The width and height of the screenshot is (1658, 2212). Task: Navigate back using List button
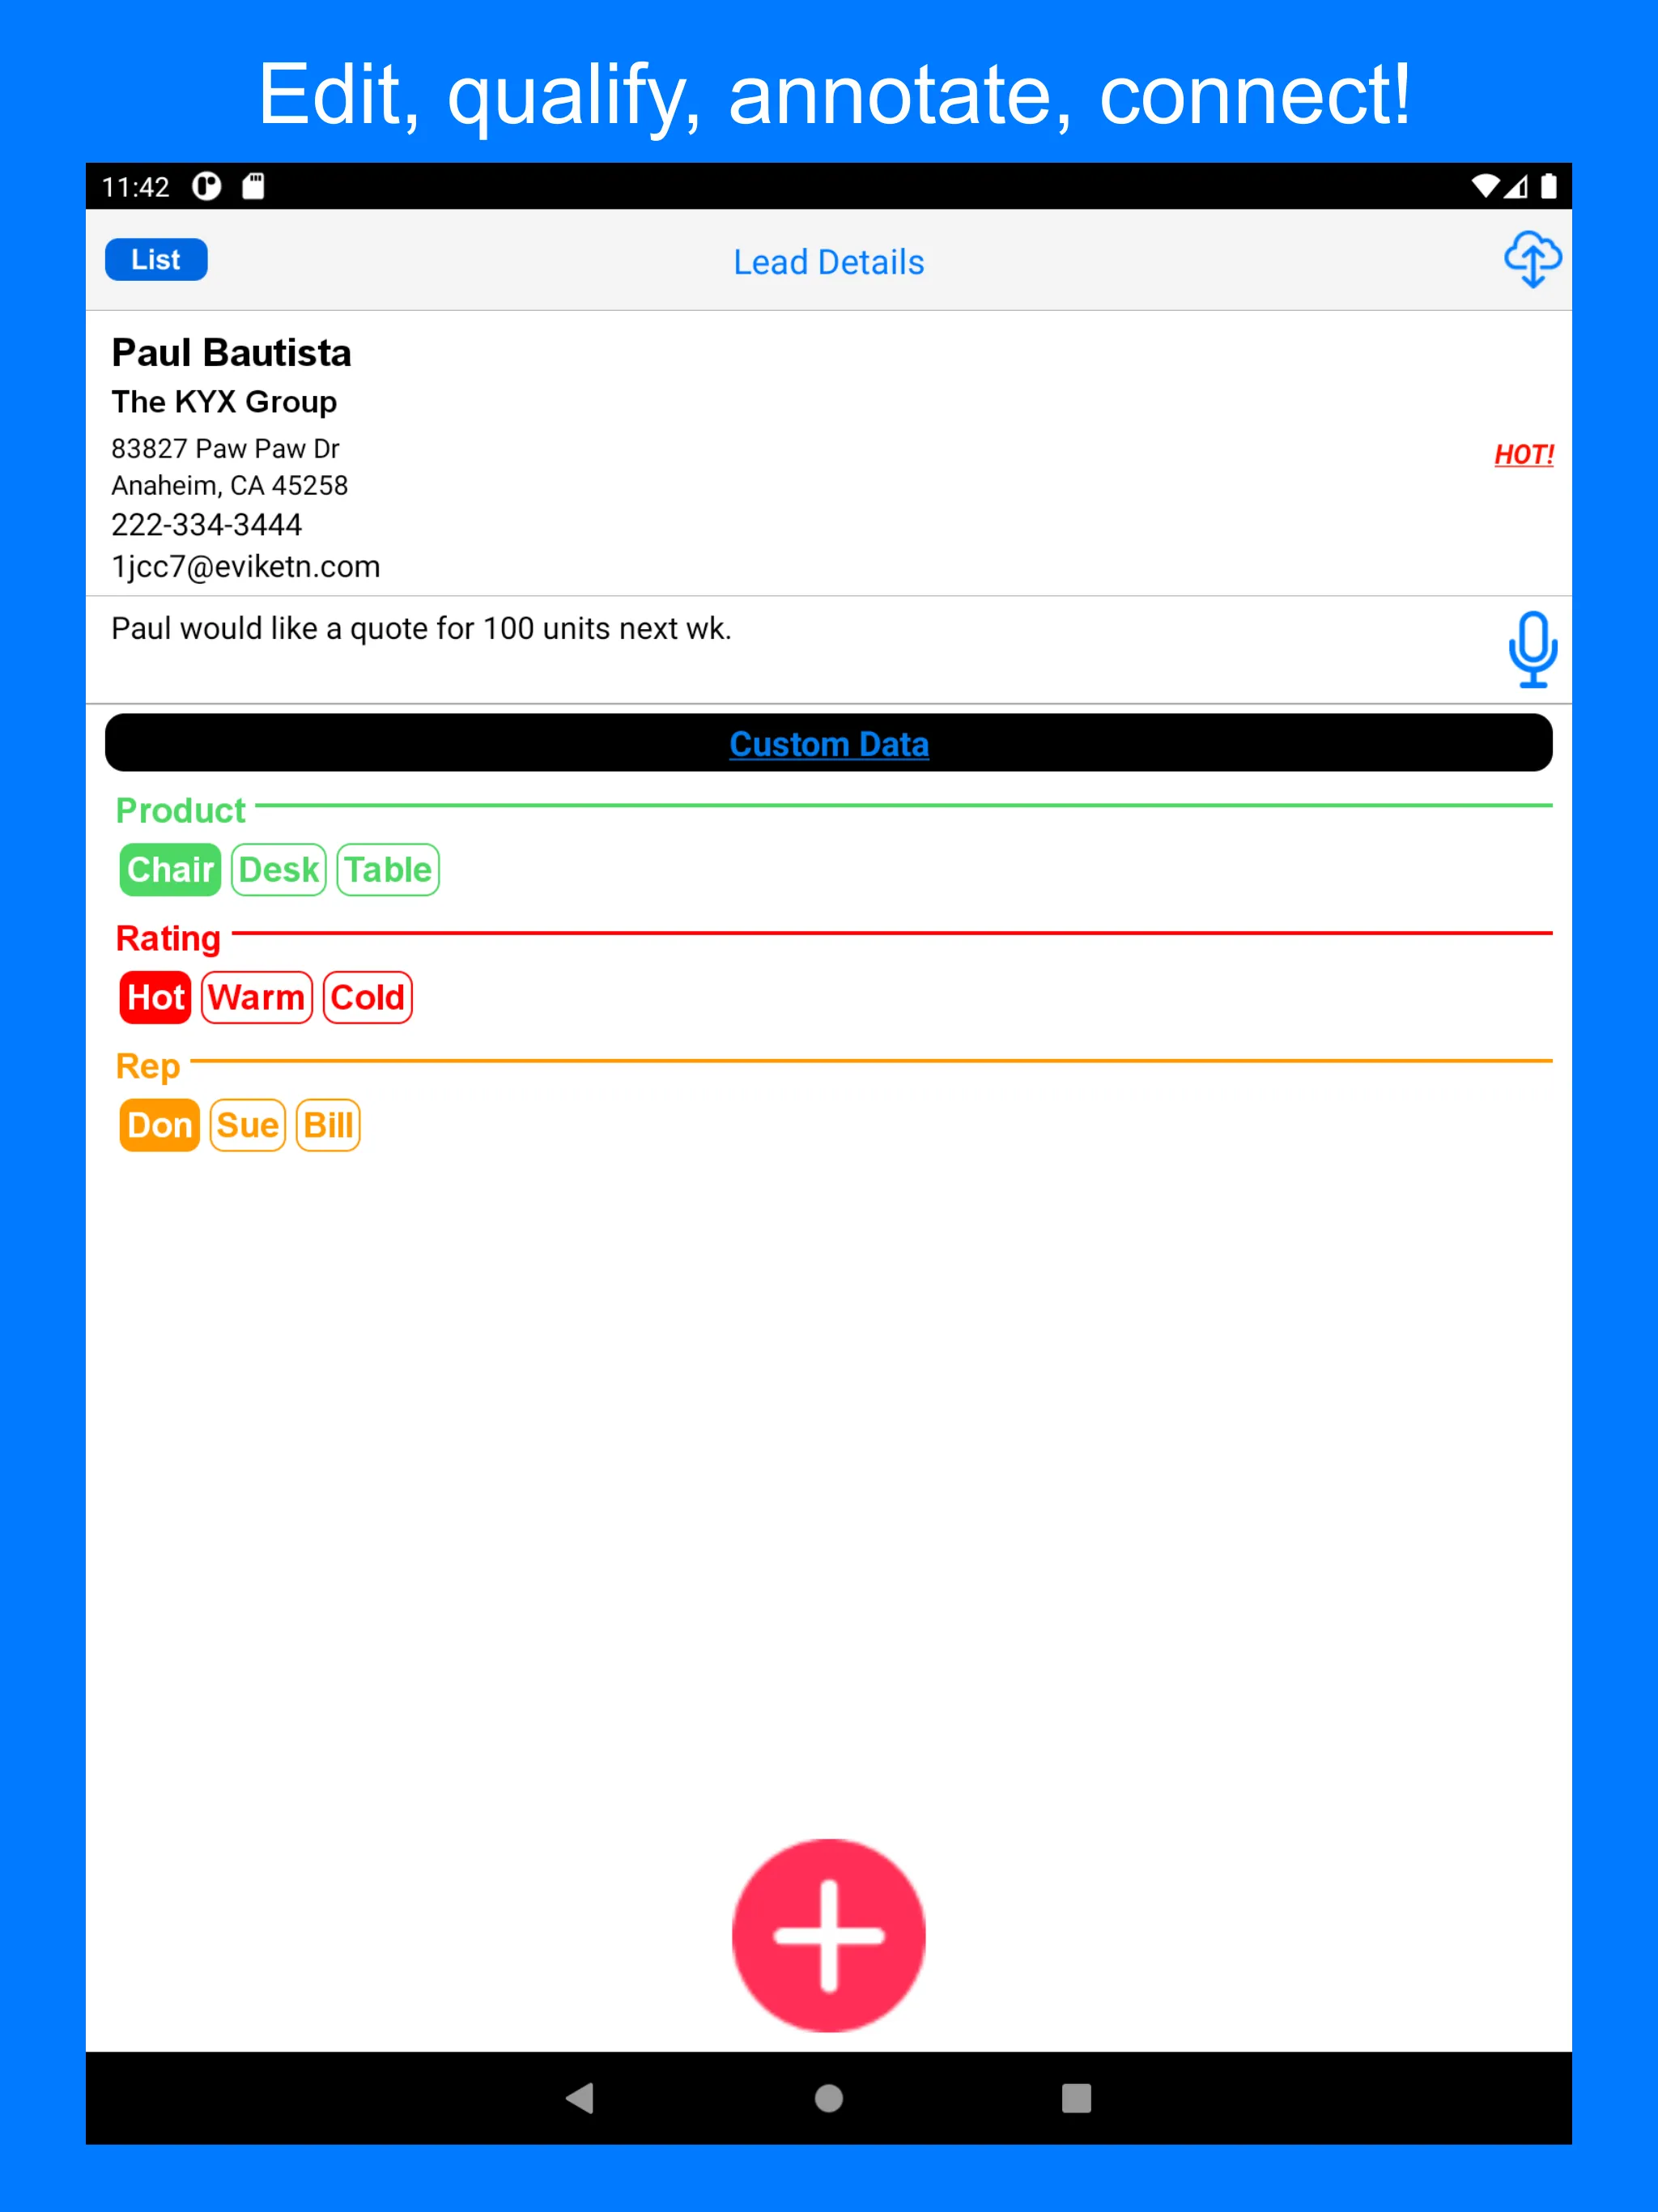(157, 260)
